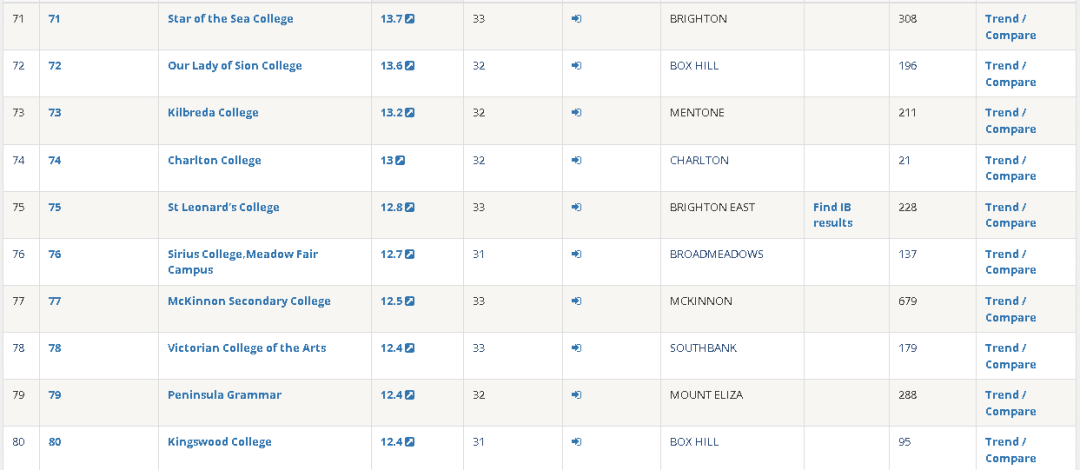Click the sign-in arrow icon for Kilbreda College
Image resolution: width=1080 pixels, height=470 pixels.
tap(576, 113)
